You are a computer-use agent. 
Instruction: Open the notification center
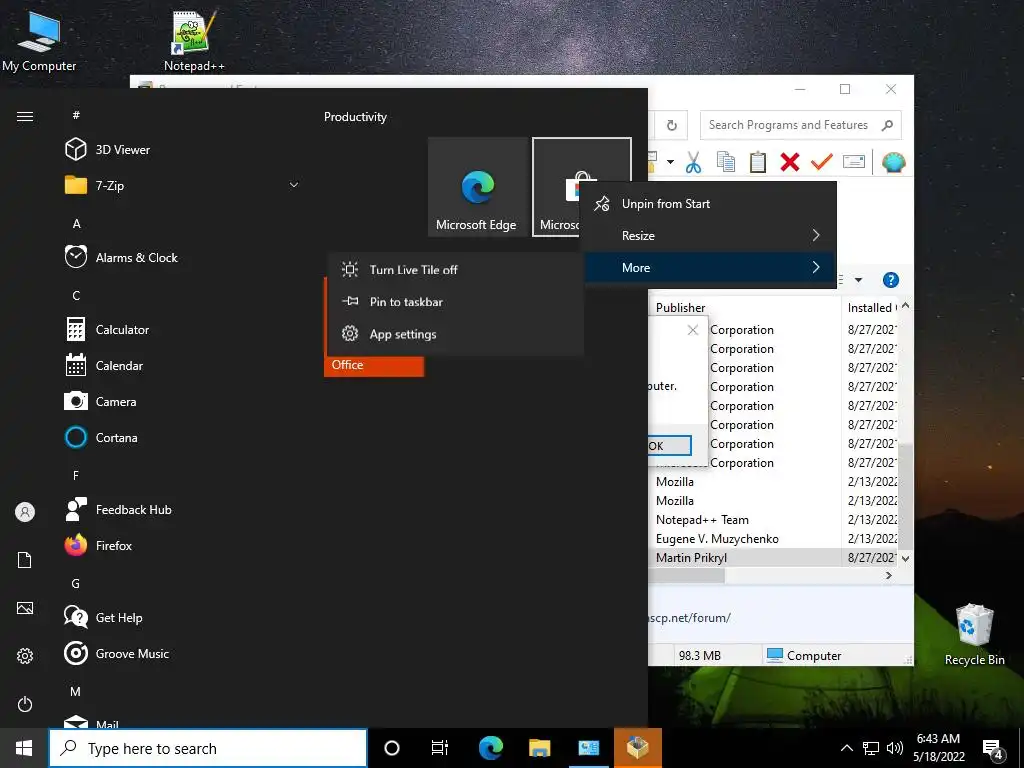[x=993, y=750]
